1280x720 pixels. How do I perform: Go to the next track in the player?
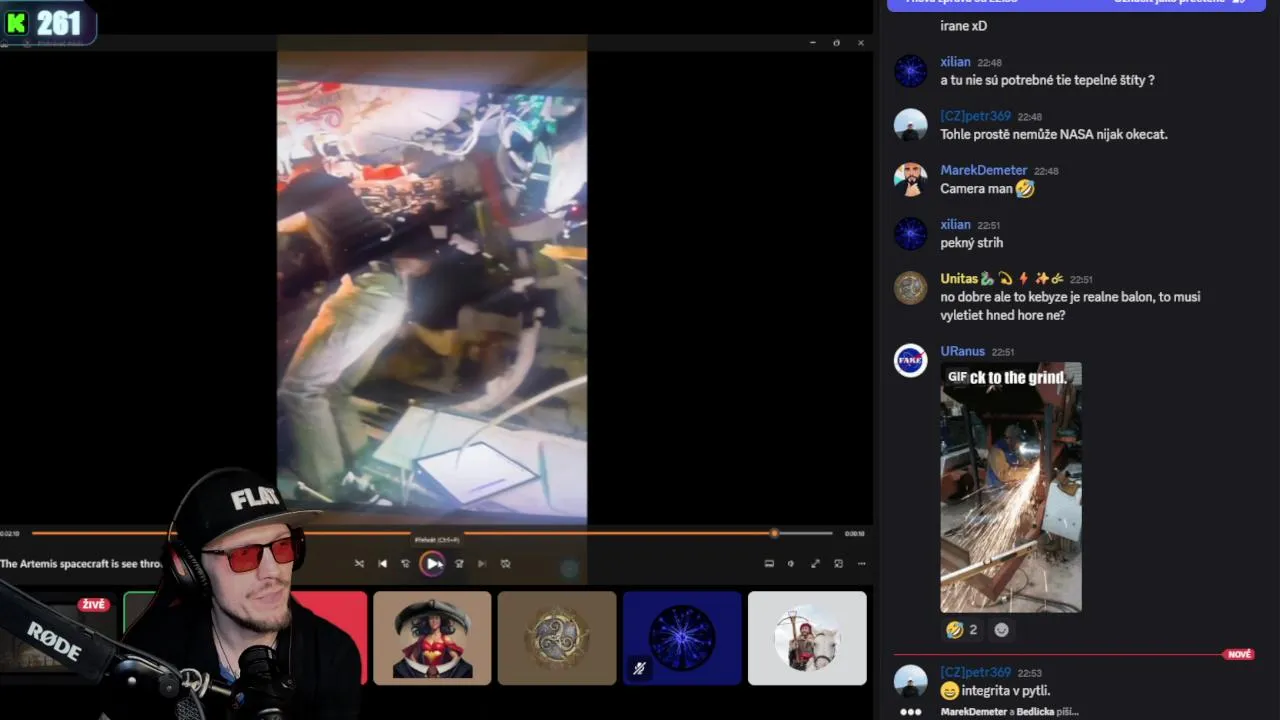482,564
